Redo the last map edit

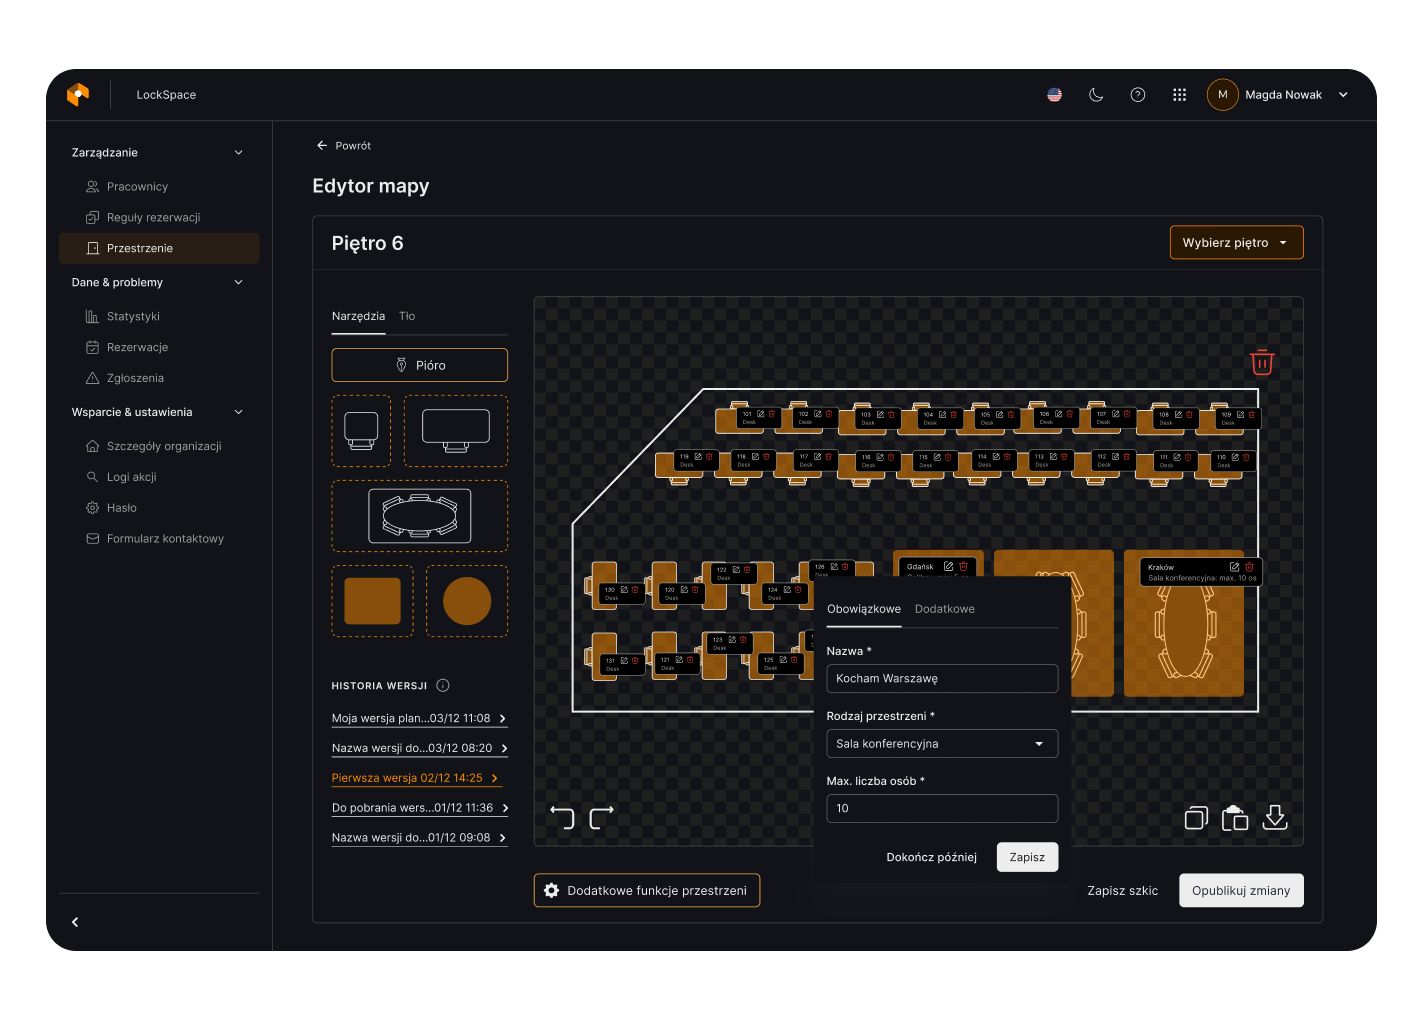[601, 818]
